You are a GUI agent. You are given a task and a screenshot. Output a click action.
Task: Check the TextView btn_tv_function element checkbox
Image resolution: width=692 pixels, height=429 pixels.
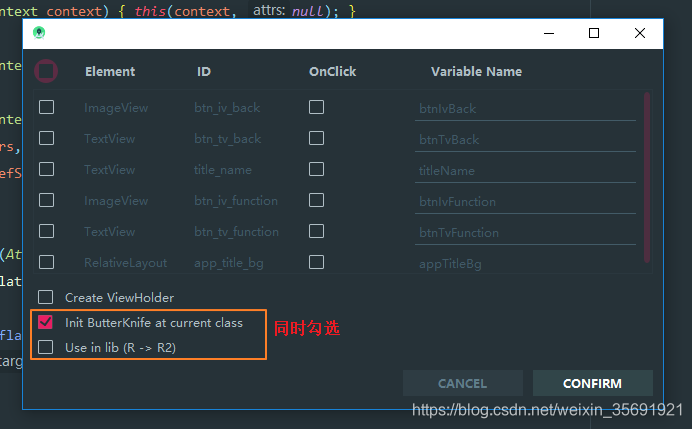(x=46, y=231)
